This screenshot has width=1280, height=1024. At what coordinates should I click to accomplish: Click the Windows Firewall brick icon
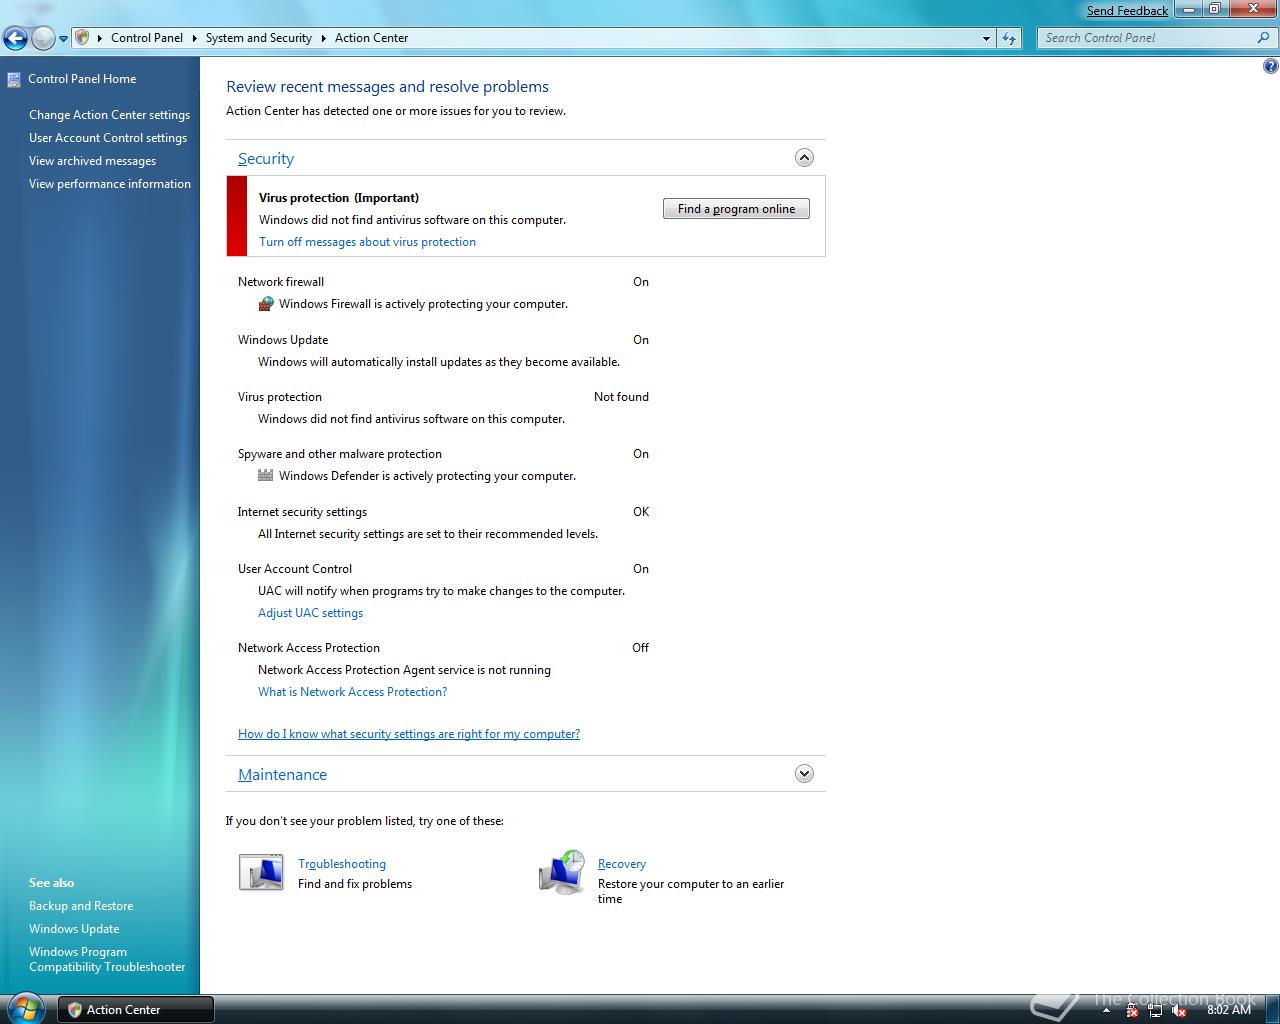point(266,304)
